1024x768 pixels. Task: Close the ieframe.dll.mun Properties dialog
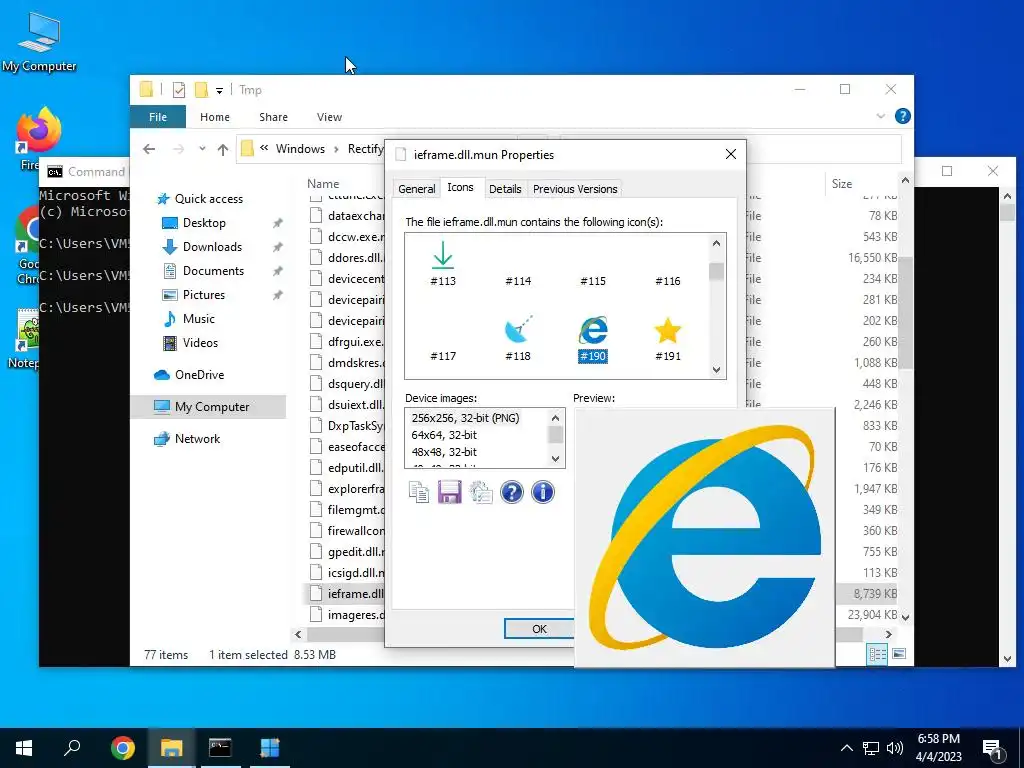tap(731, 154)
